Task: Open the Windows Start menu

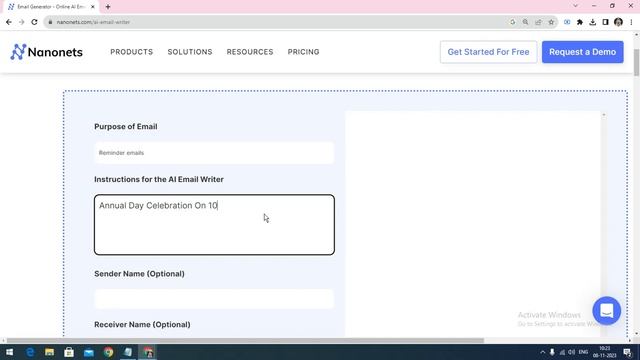Action: (x=9, y=352)
